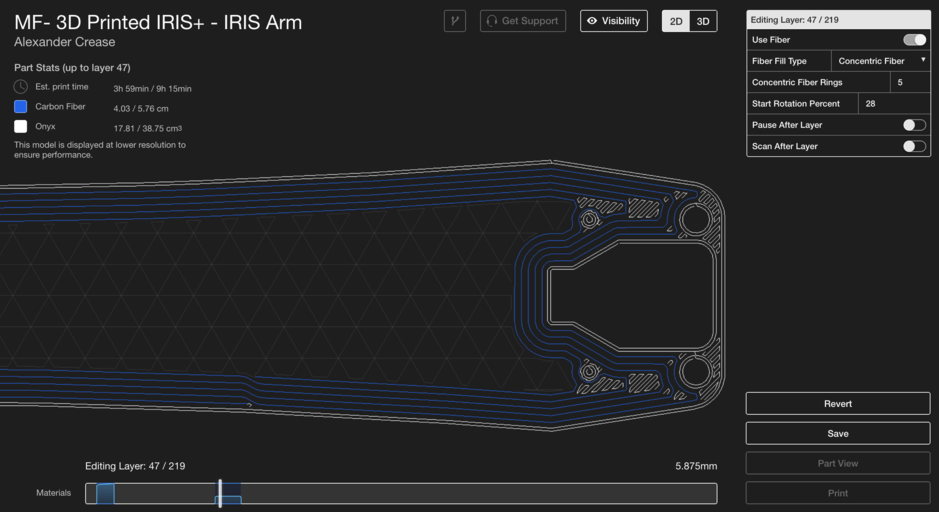Image resolution: width=939 pixels, height=512 pixels.
Task: Open the Fiber Fill Type dropdown
Action: [880, 60]
